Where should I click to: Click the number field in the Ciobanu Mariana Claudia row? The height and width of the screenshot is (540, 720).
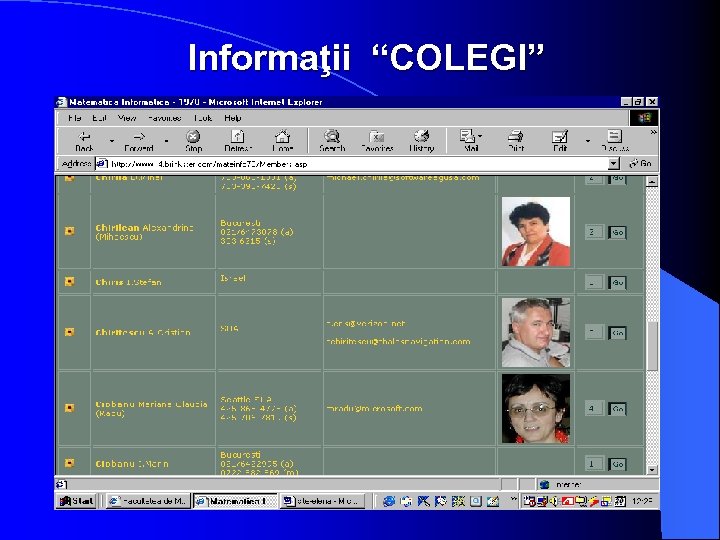593,408
